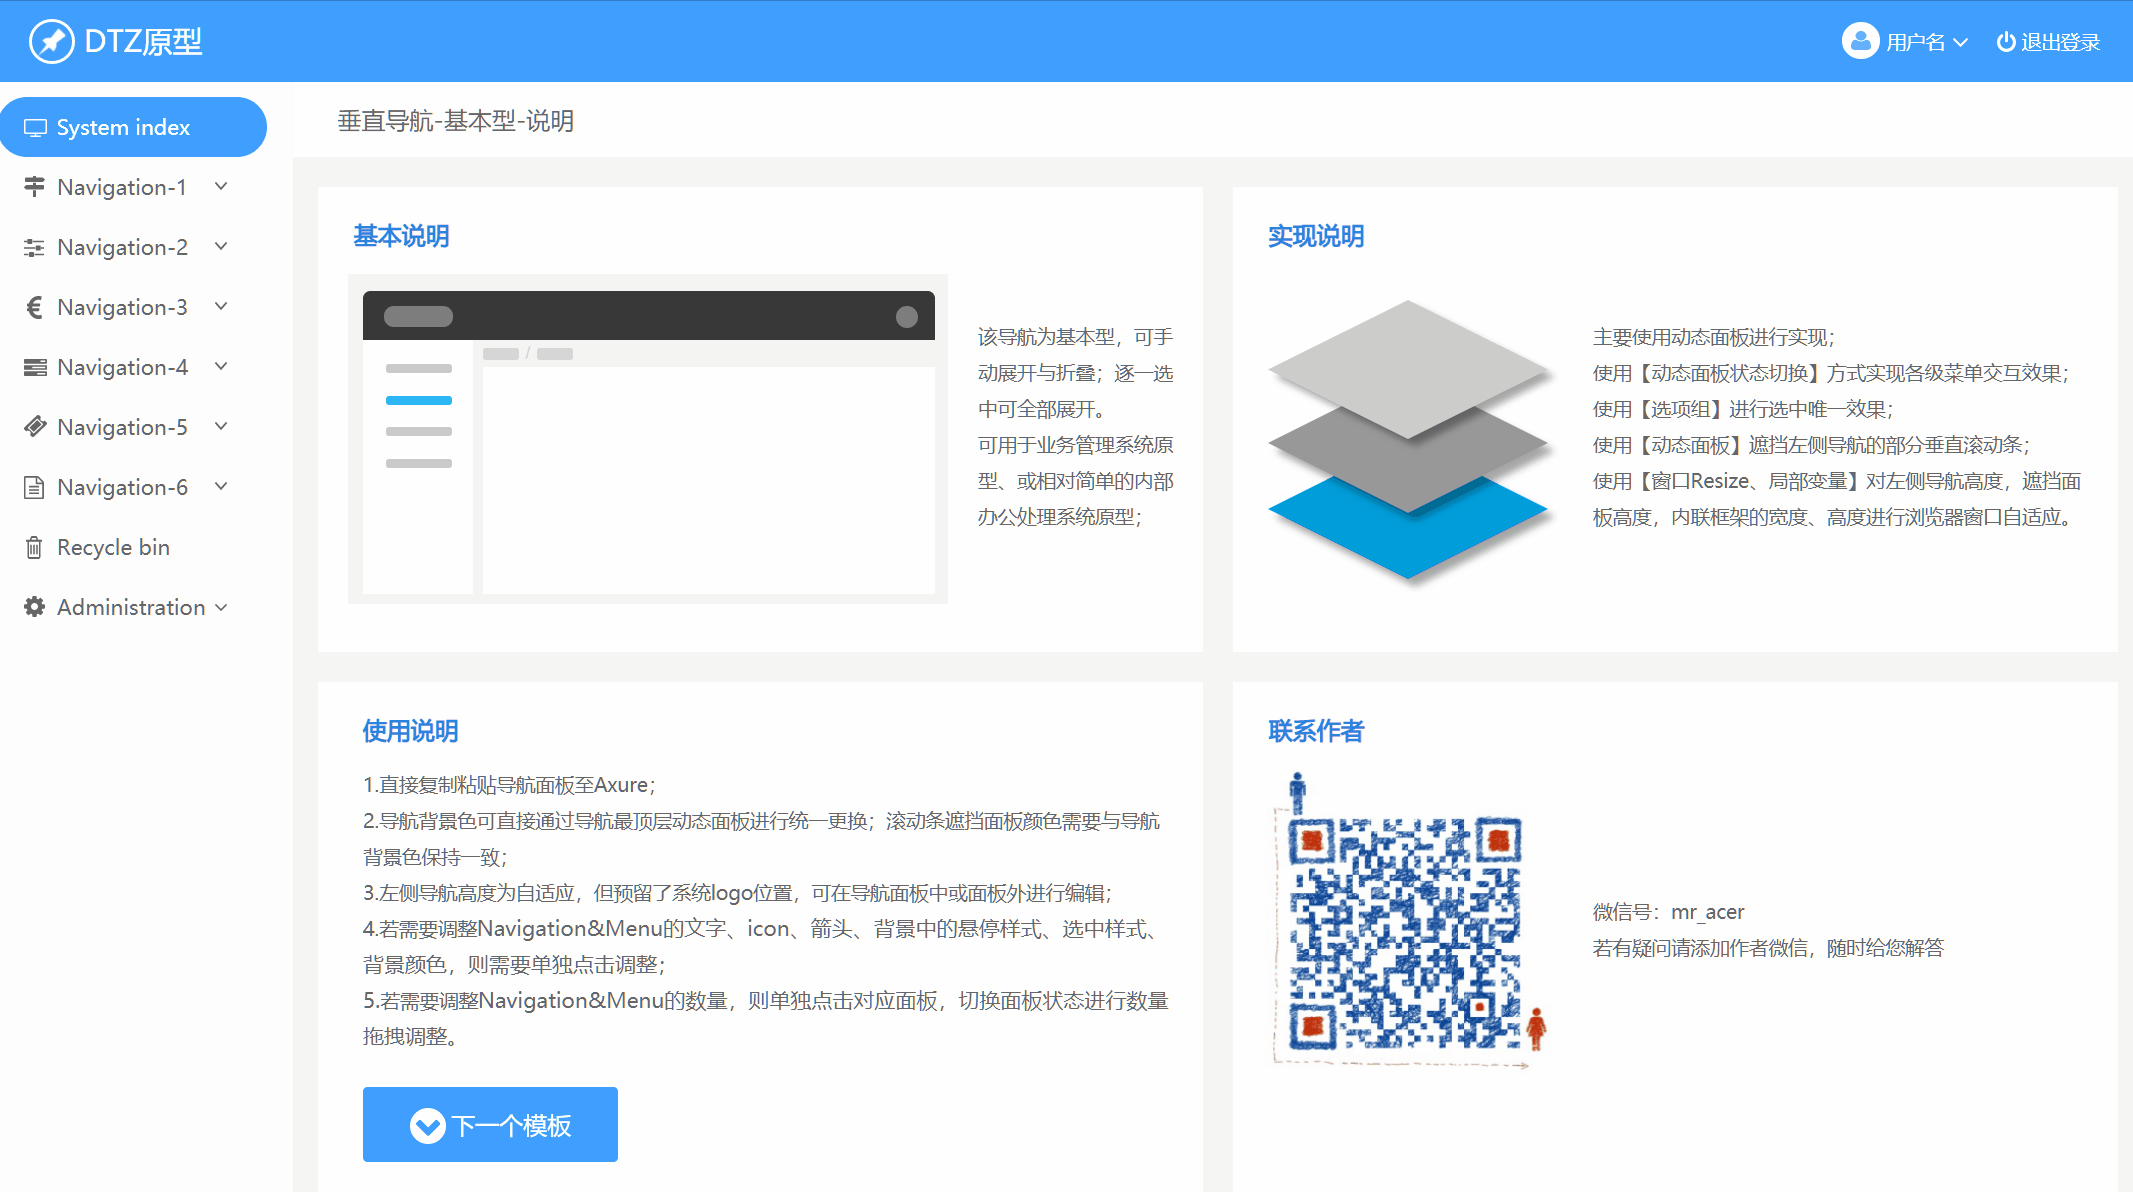The height and width of the screenshot is (1192, 2133).
Task: Click the power icon beside 退出登录
Action: pos(2005,42)
